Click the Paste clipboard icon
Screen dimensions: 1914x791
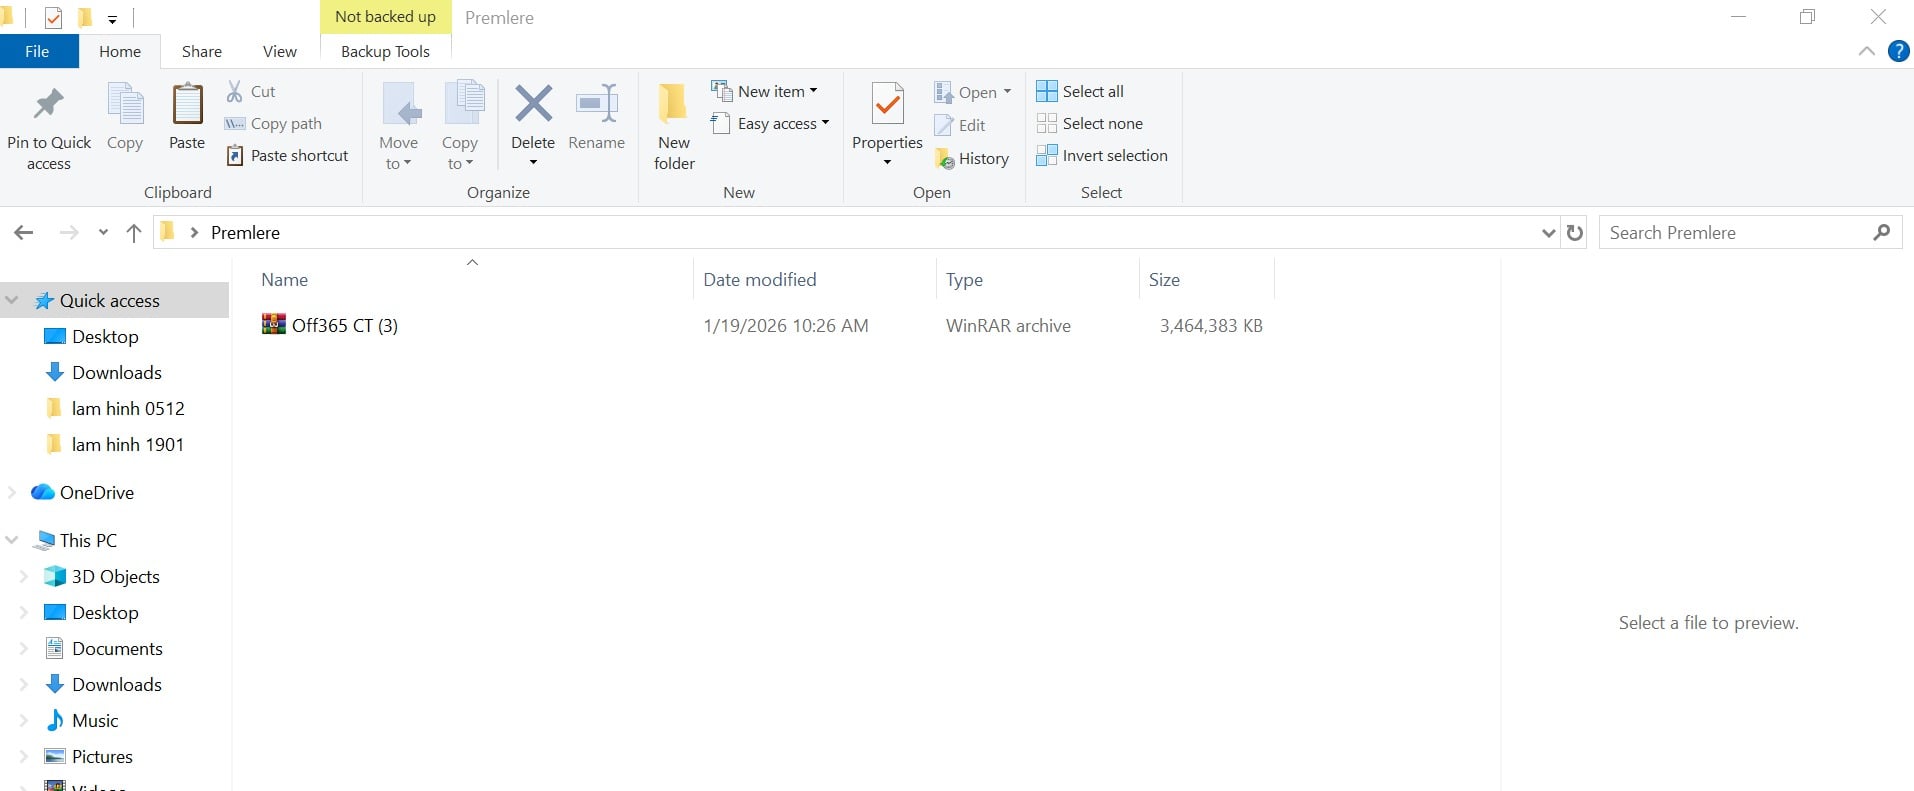[x=187, y=104]
